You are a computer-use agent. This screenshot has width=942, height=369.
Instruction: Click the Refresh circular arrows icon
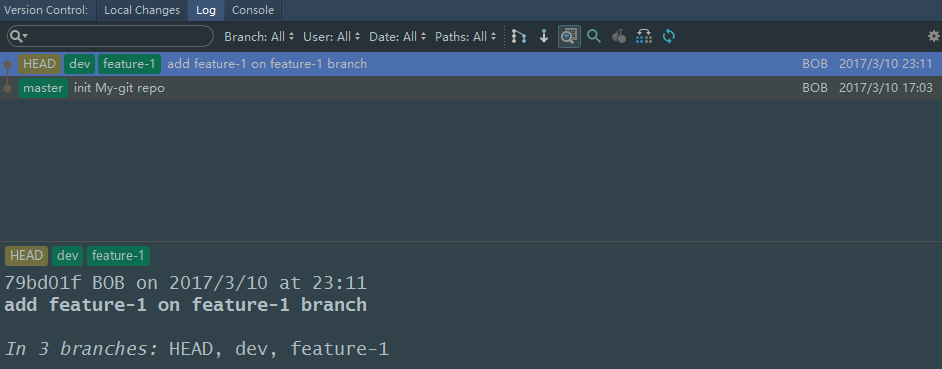(x=669, y=37)
